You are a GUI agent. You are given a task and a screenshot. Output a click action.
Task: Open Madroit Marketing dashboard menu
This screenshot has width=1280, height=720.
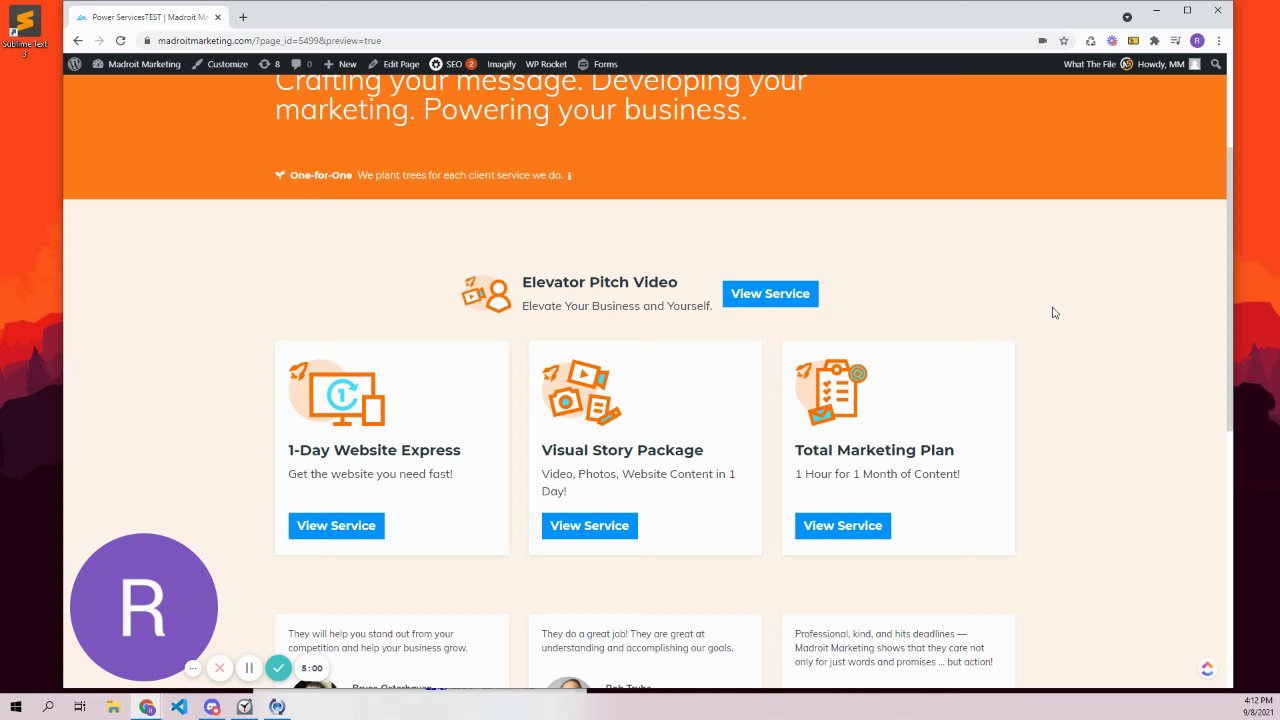(x=137, y=64)
